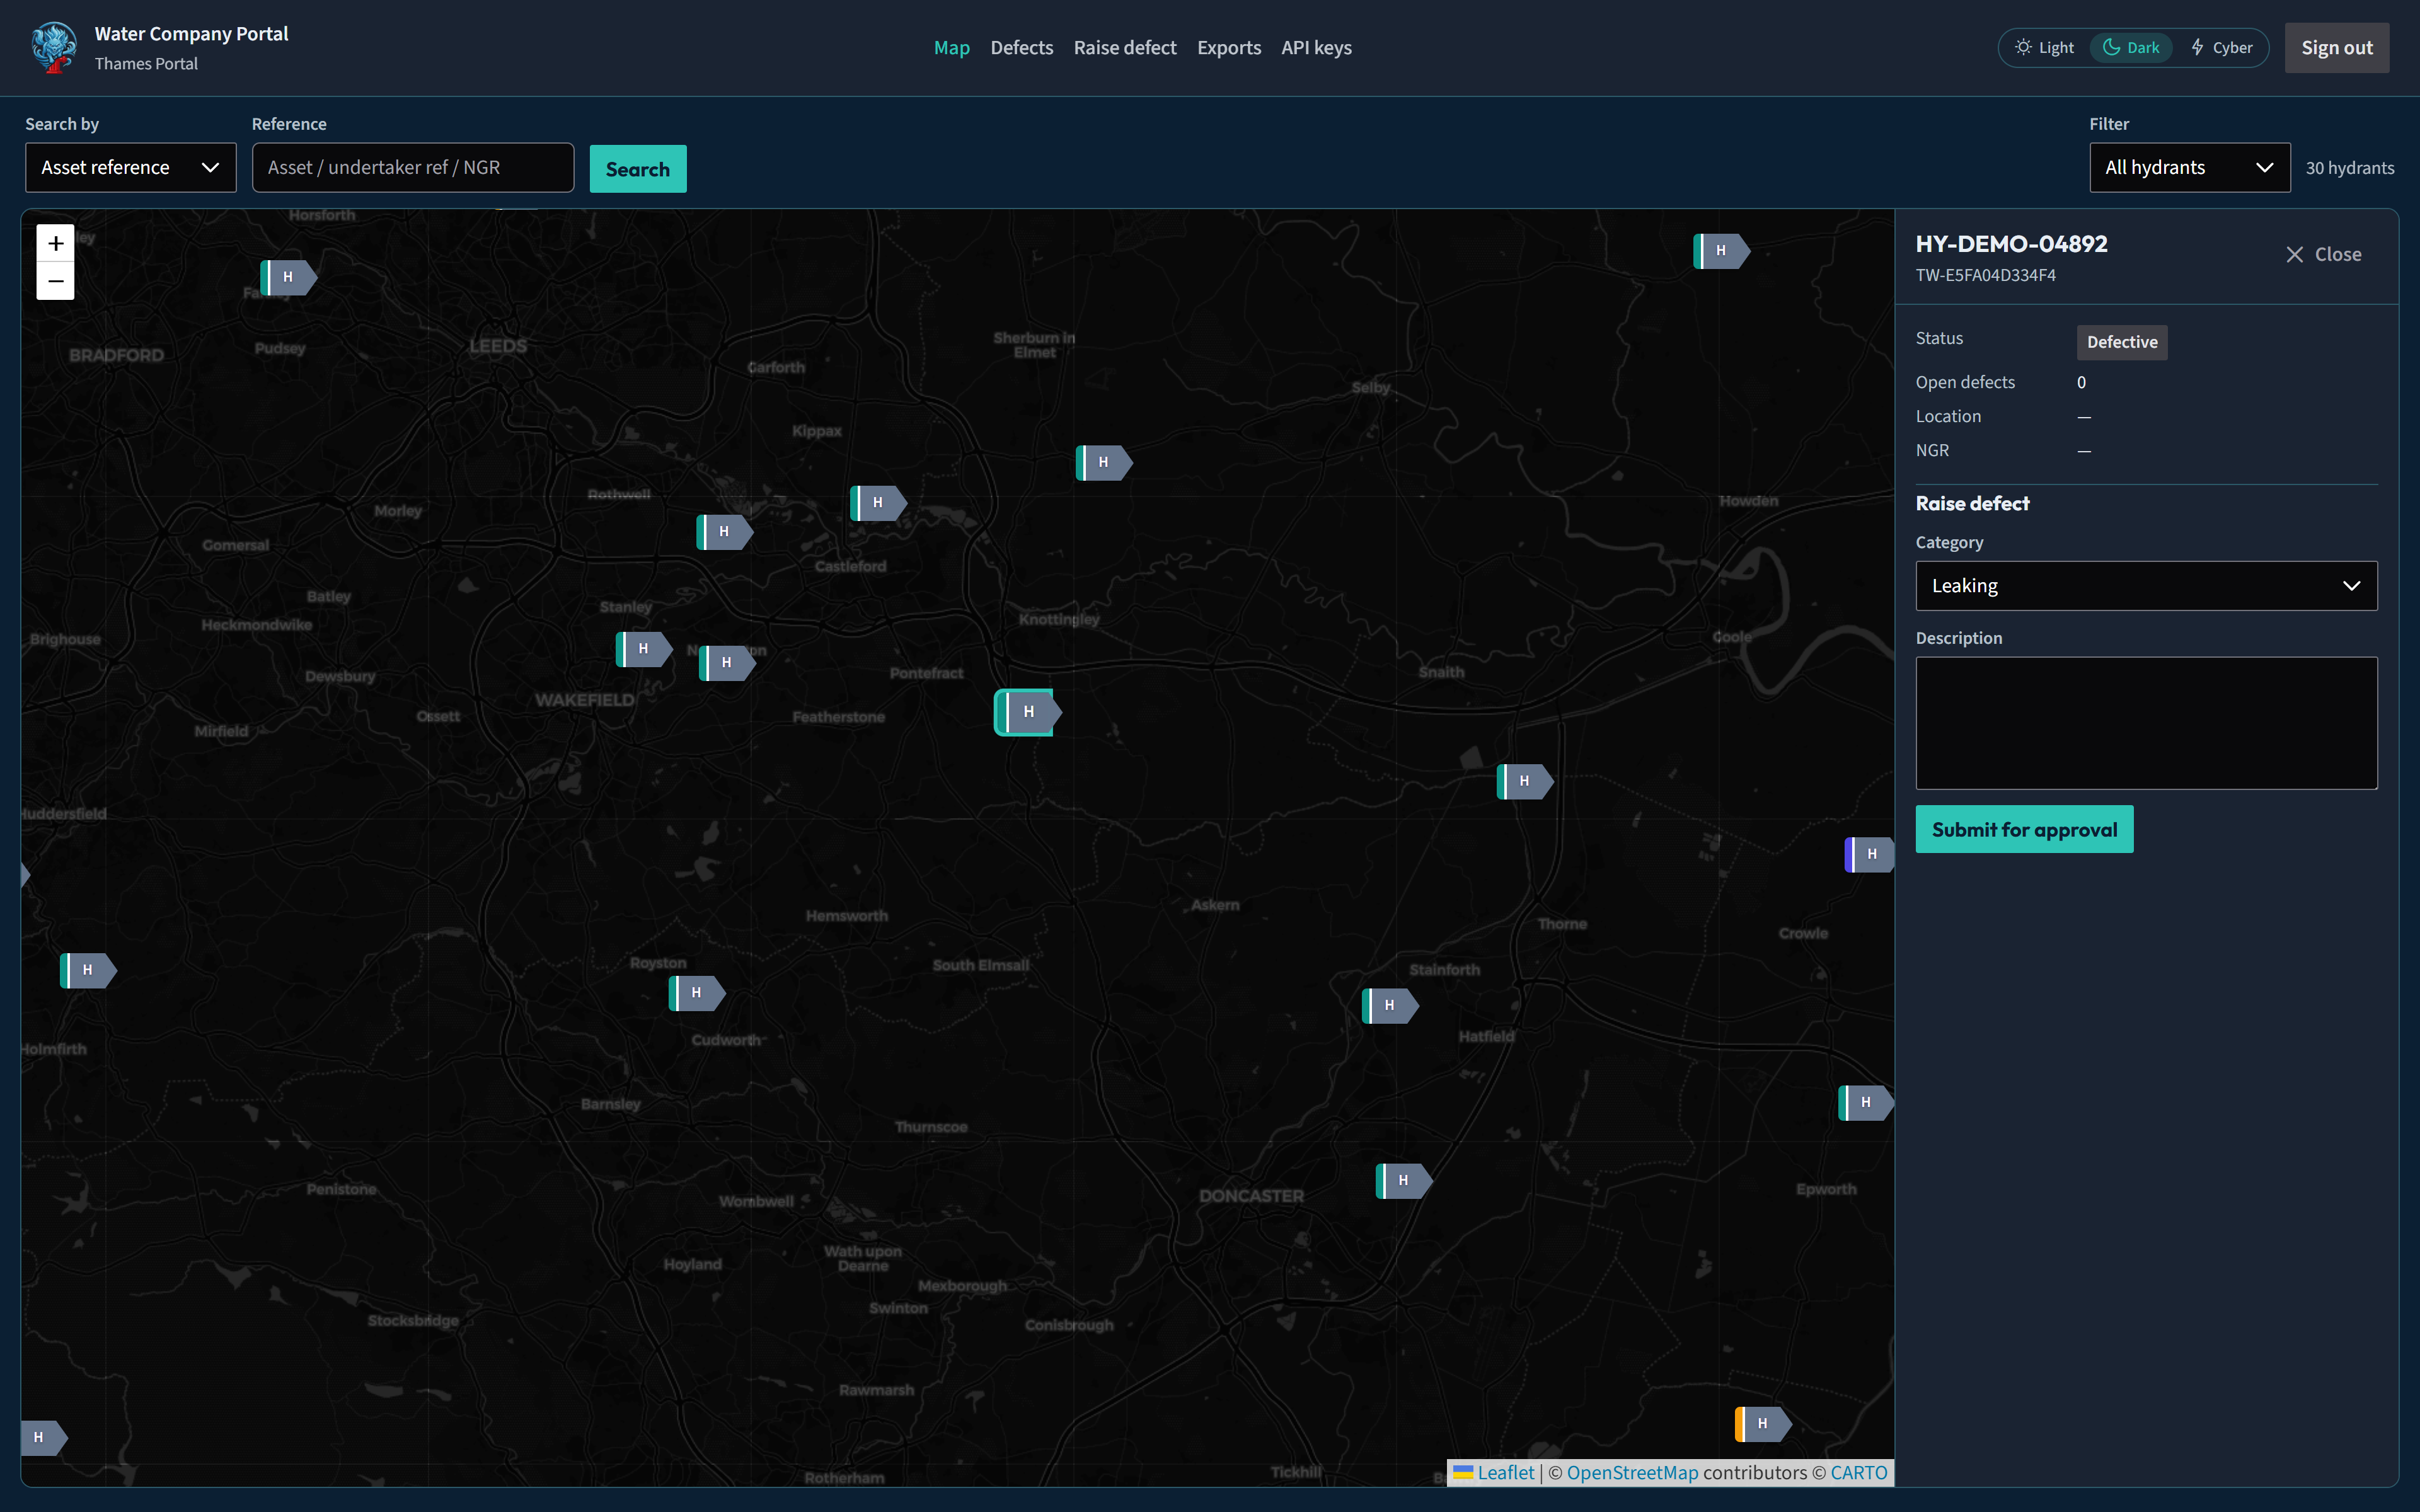Select hydrant marker near Stanley
This screenshot has height=1512, width=2420.
coord(643,649)
